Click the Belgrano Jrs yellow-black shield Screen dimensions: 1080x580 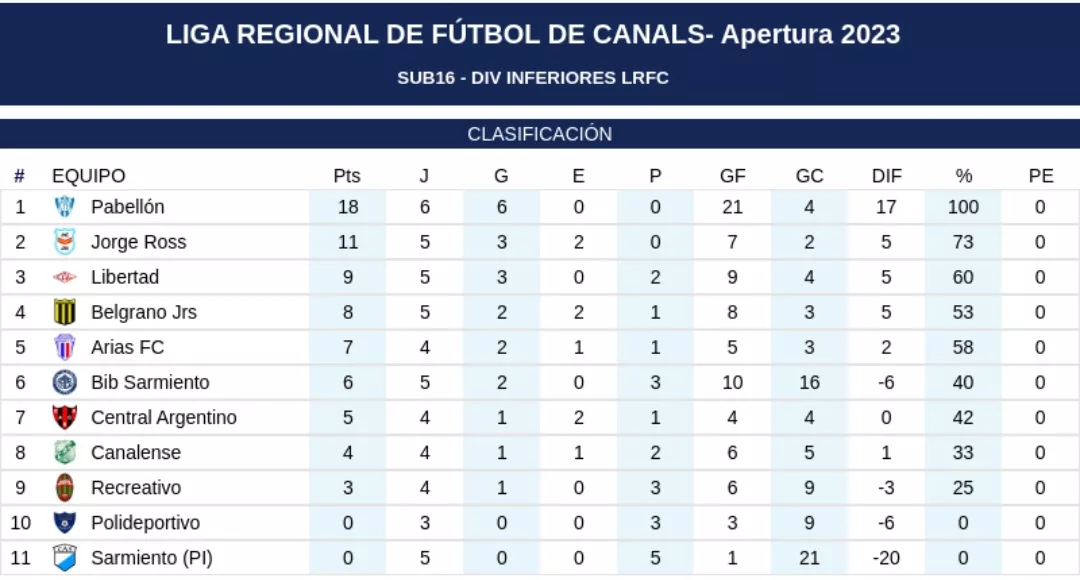64,312
